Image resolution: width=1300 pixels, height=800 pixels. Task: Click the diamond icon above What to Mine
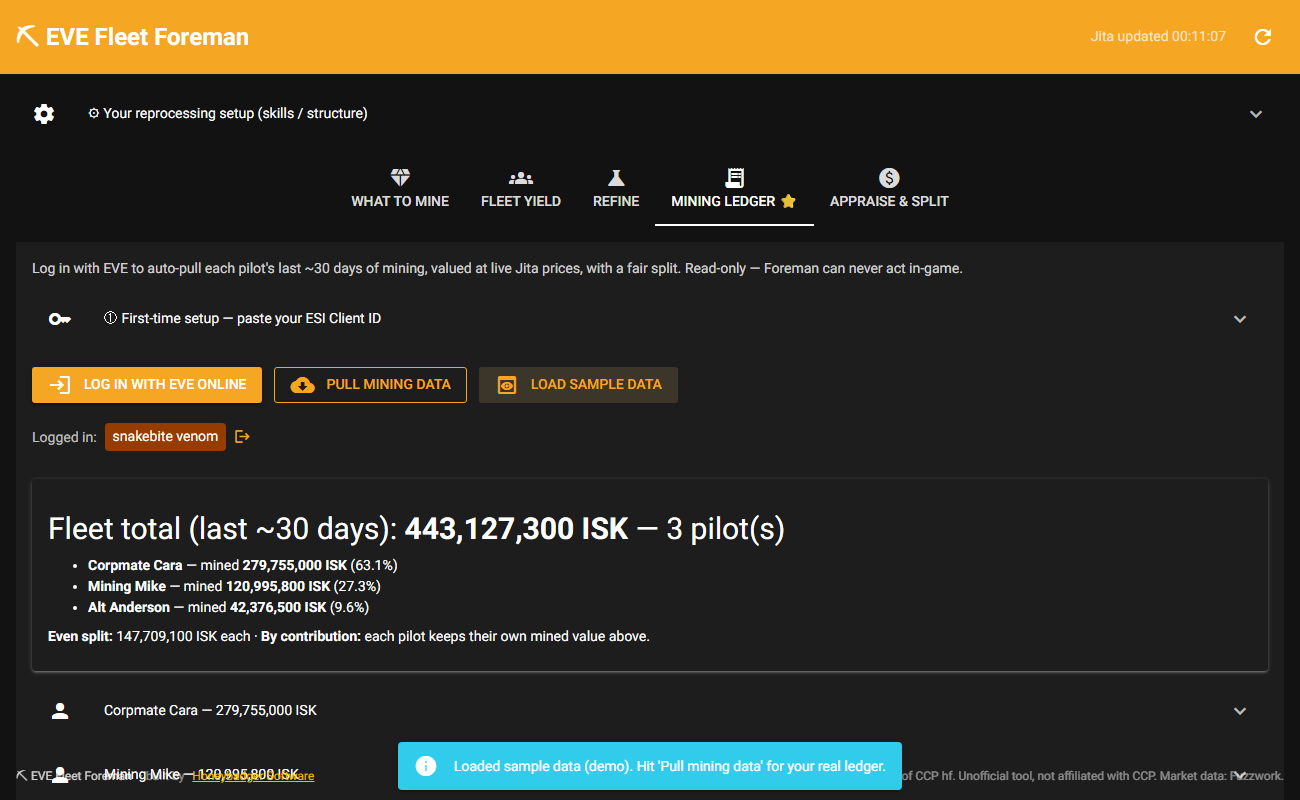(400, 178)
